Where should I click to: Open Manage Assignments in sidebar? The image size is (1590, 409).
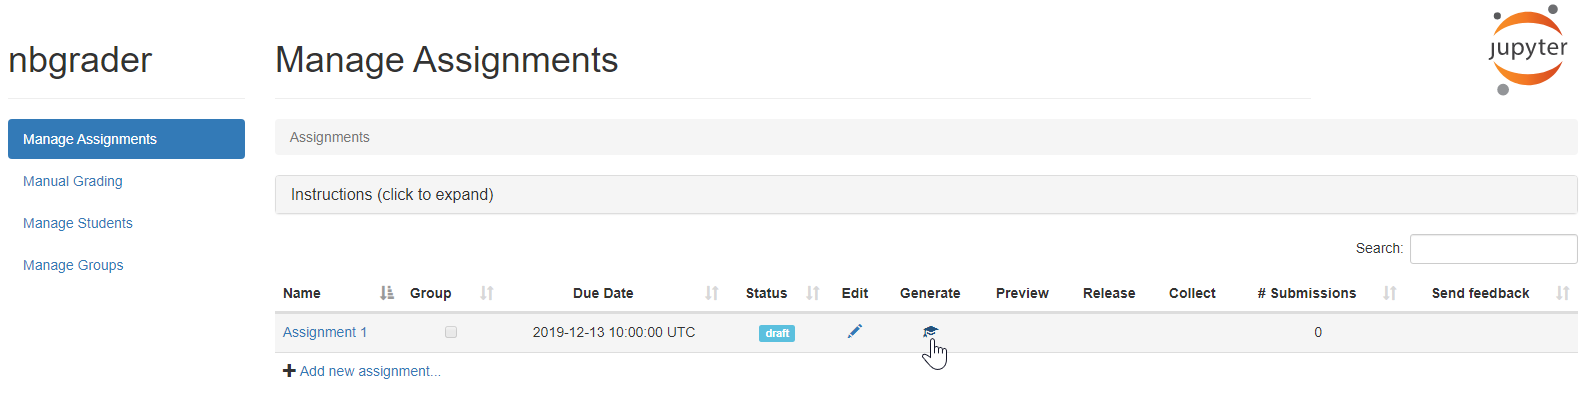[126, 139]
